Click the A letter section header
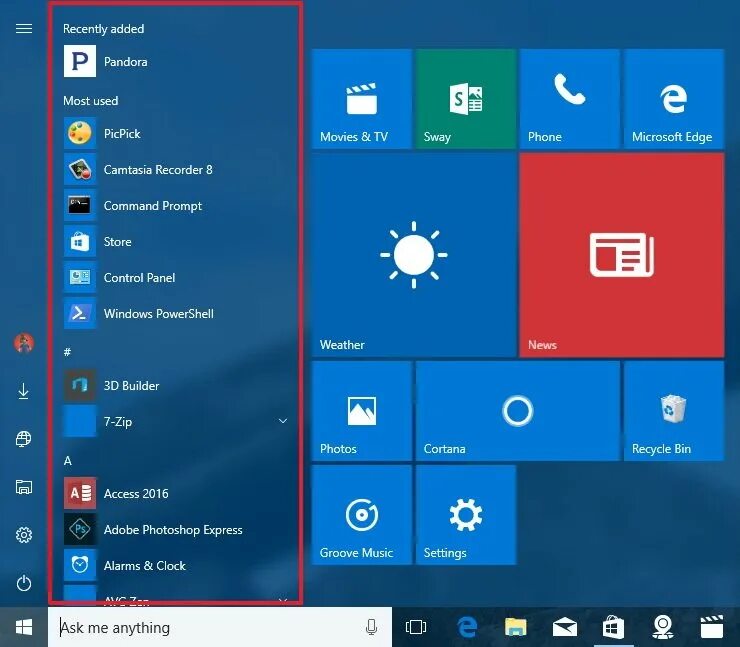The width and height of the screenshot is (740, 647). tap(67, 461)
